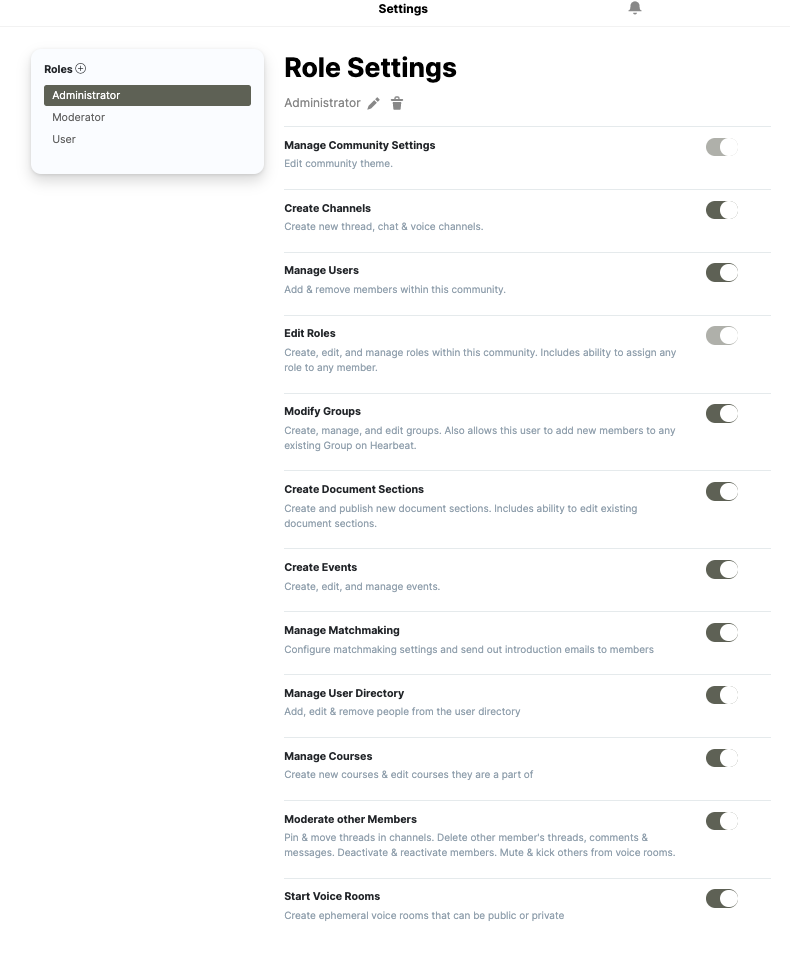Disable Create Document Sections toggle
This screenshot has width=790, height=972.
click(x=722, y=492)
